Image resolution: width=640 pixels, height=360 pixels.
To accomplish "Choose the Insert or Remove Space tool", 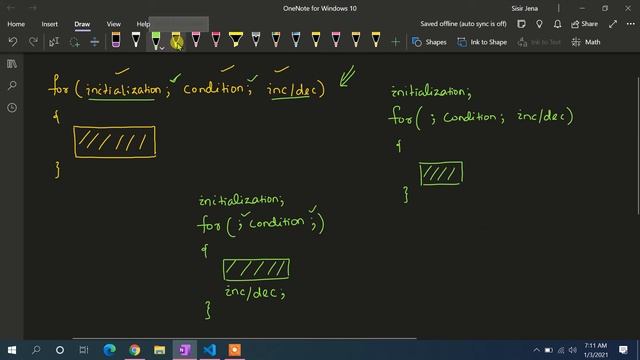I will [94, 42].
